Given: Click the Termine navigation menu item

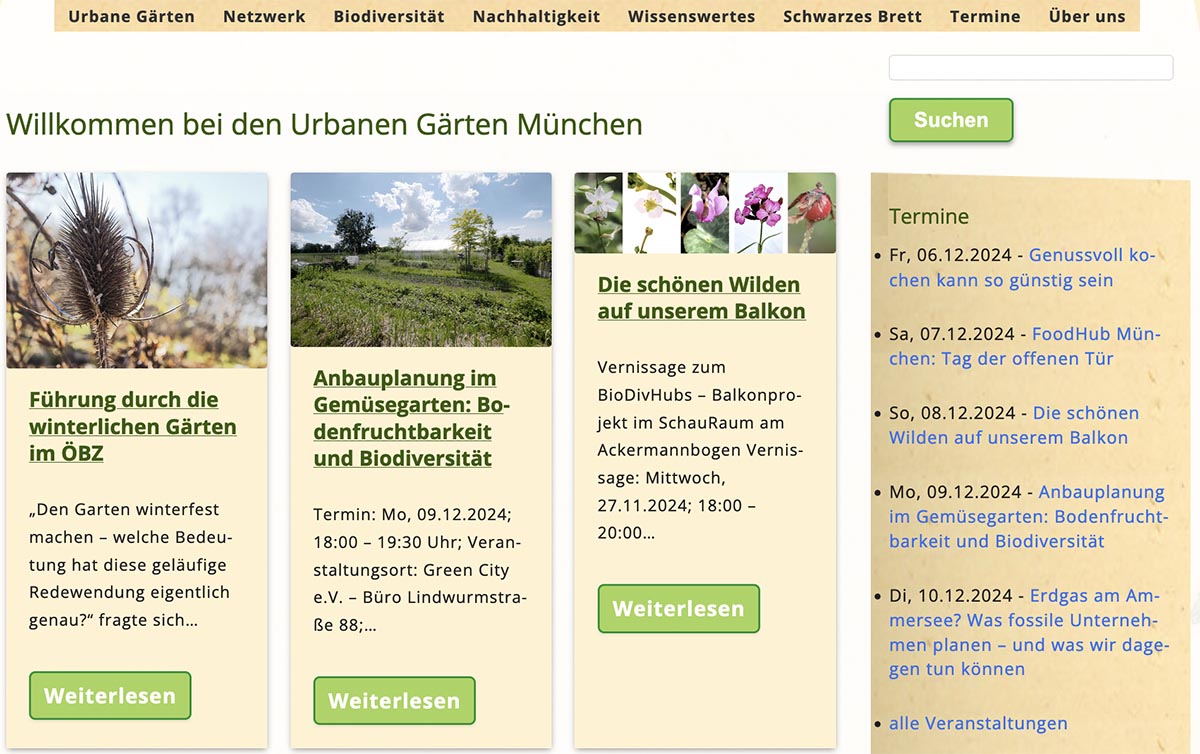Looking at the screenshot, I should (x=985, y=16).
